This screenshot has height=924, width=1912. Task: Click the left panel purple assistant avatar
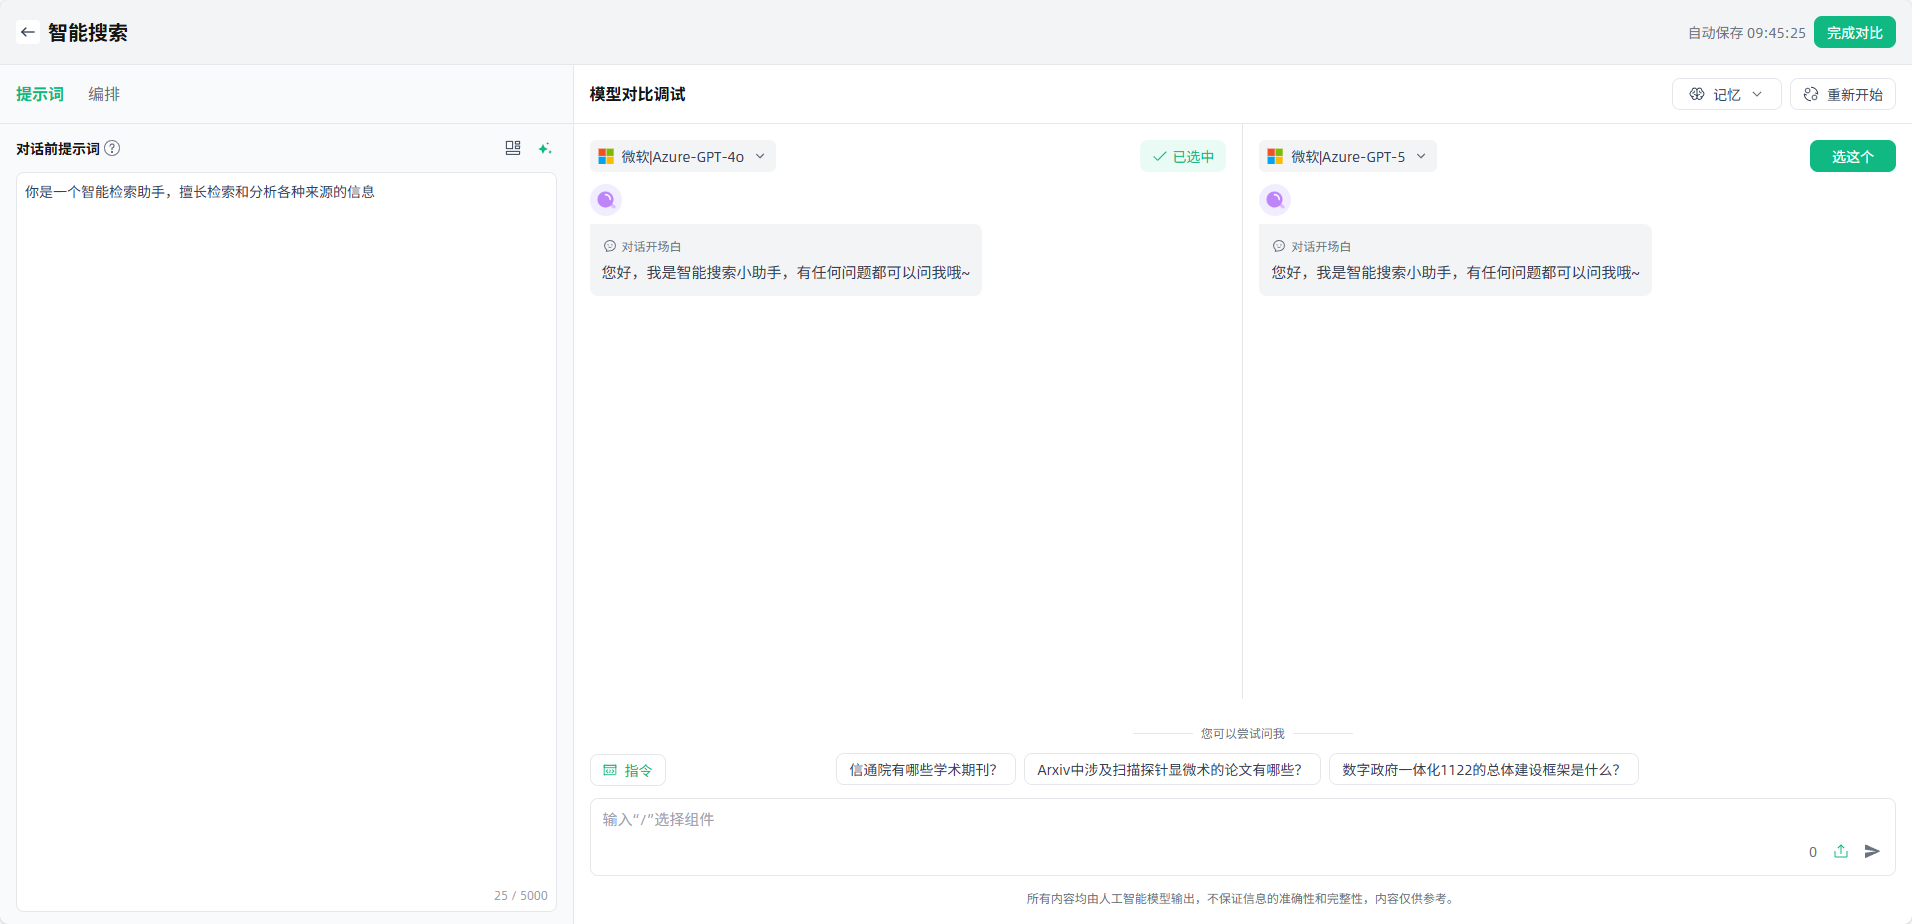(606, 200)
